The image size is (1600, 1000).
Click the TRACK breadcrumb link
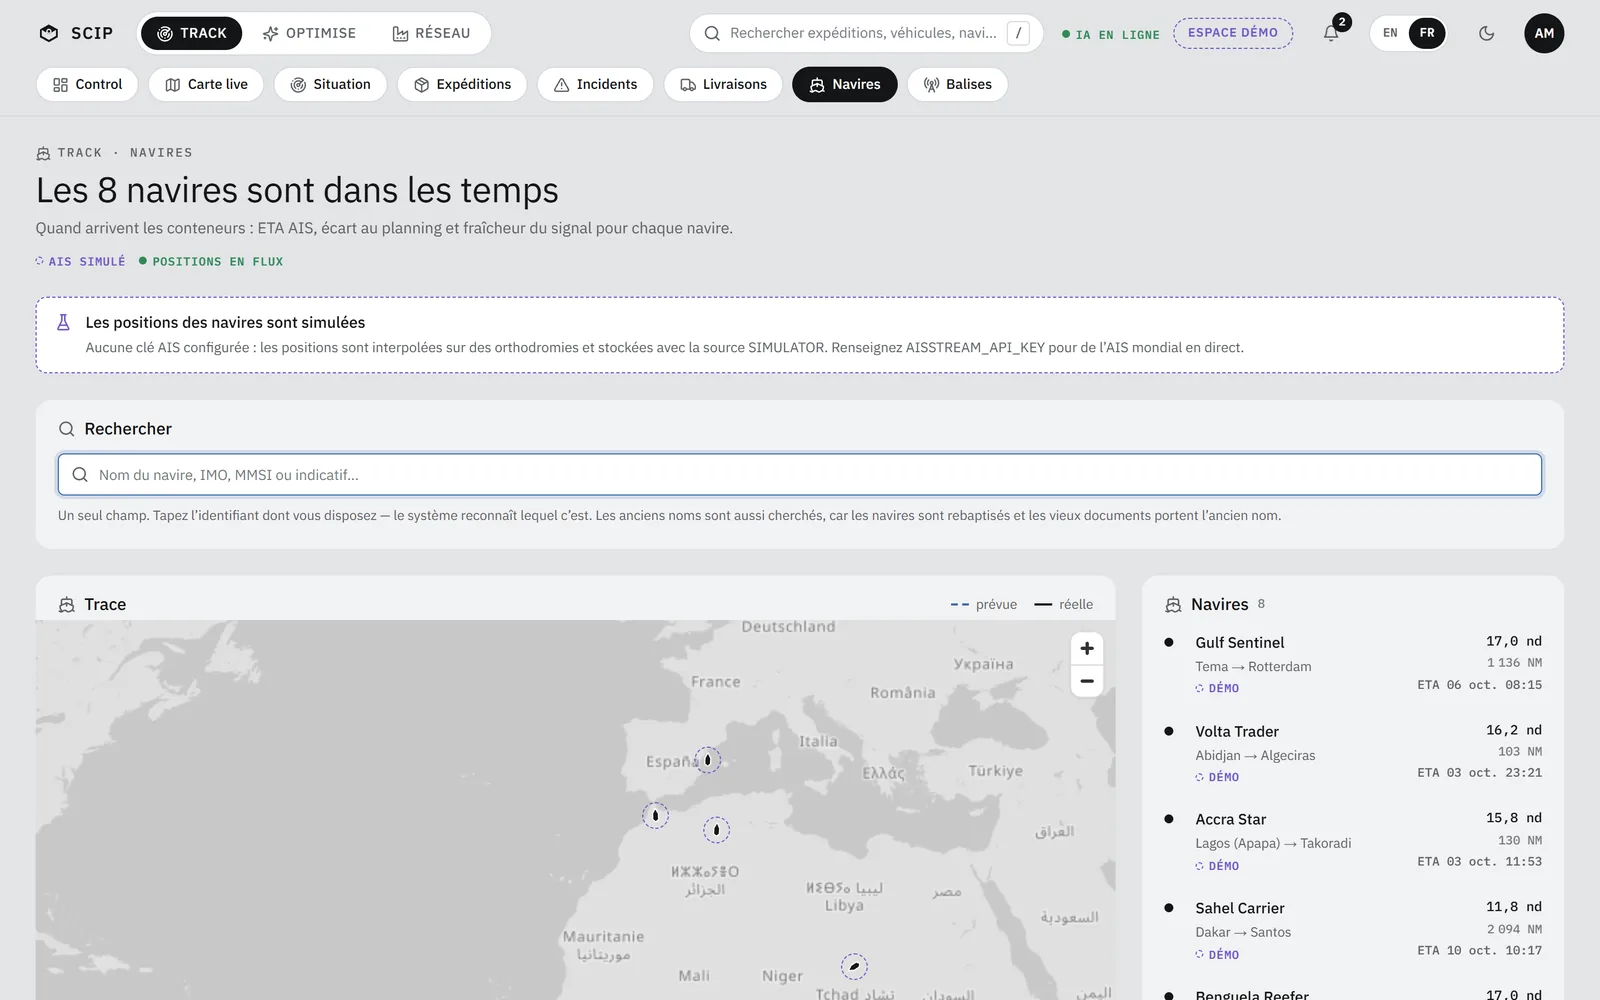[80, 153]
